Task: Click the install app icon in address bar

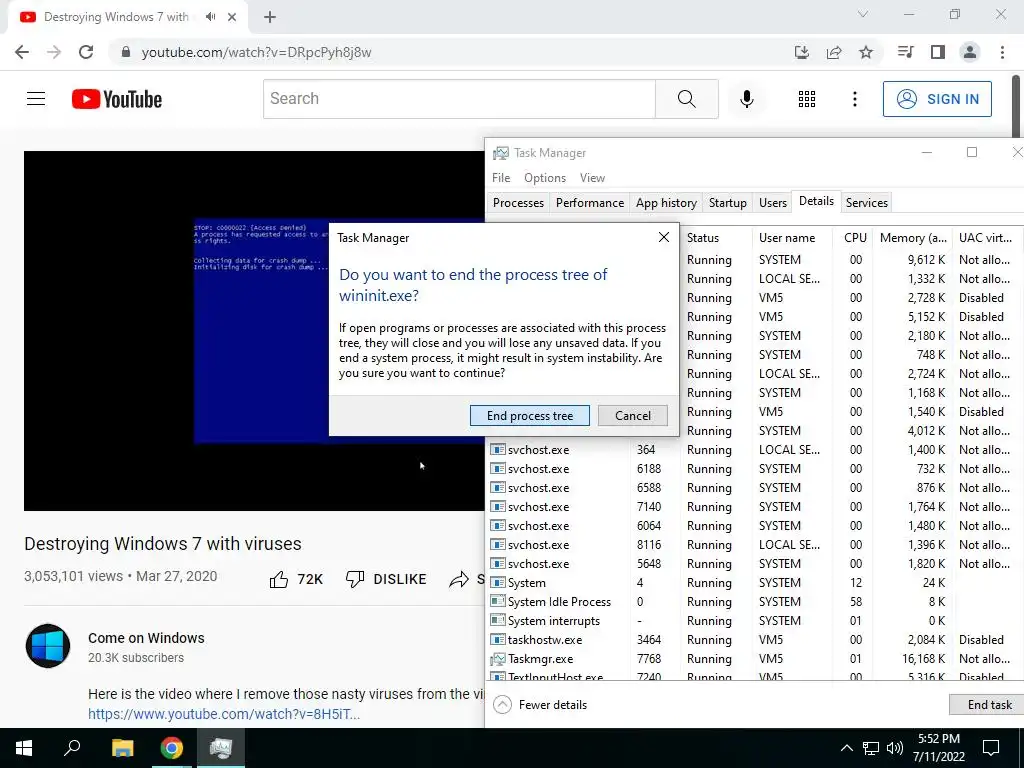Action: 802,52
